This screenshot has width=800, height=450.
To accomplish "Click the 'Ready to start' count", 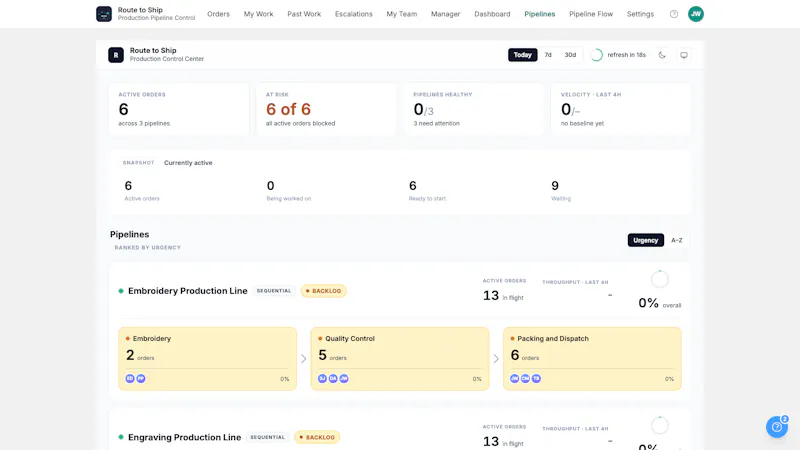I will tap(413, 186).
